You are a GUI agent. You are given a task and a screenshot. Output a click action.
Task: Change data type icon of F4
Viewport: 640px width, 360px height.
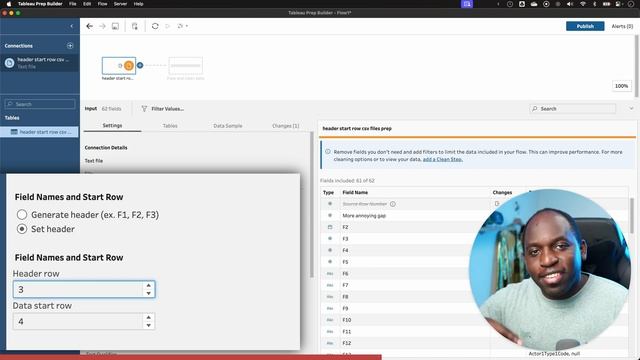(330, 250)
